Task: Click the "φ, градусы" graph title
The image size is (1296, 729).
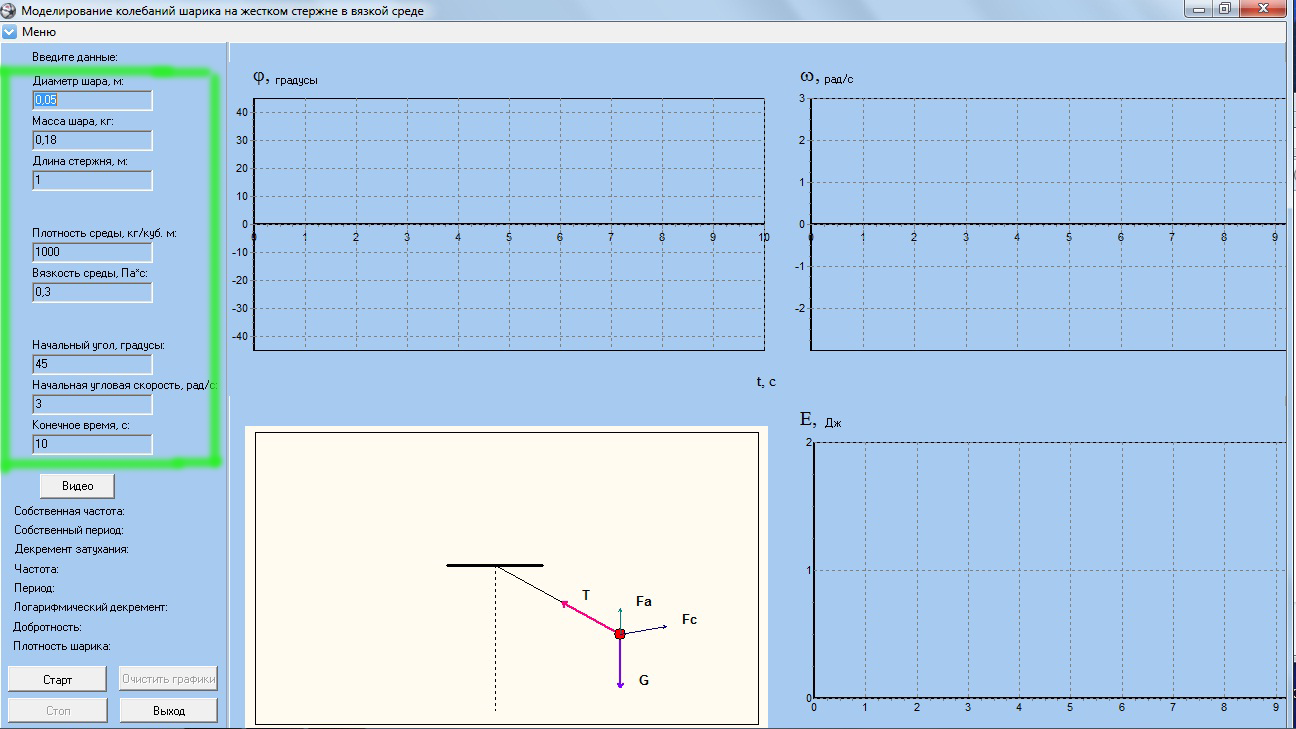Action: (286, 78)
